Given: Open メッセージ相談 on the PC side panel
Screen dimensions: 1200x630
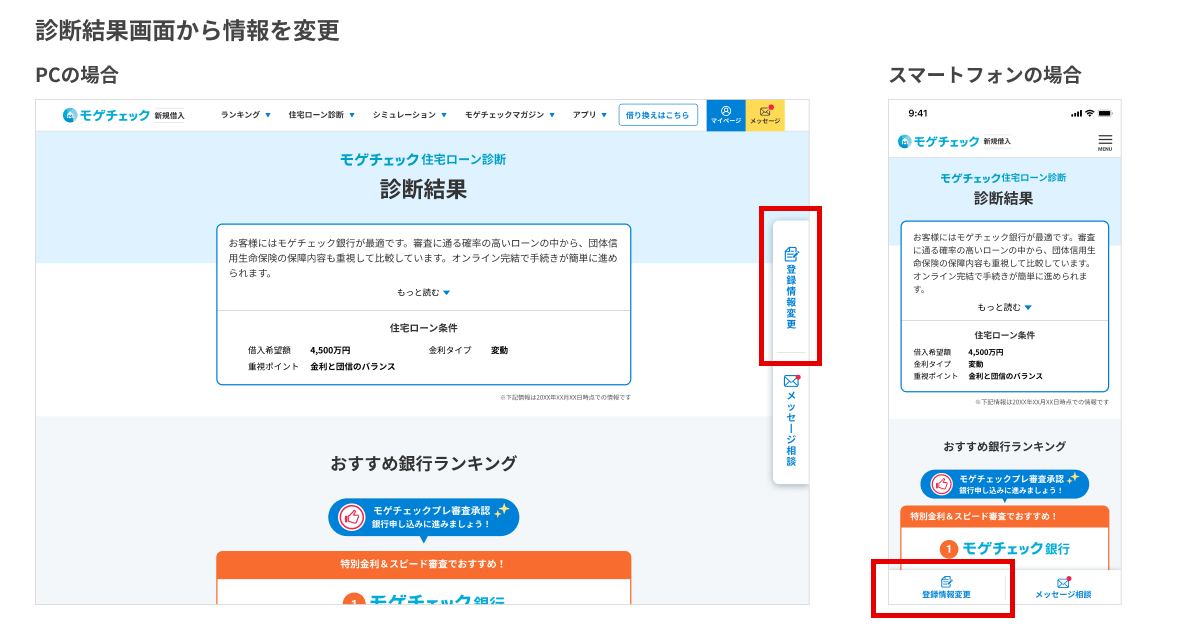Looking at the screenshot, I should coord(791,422).
